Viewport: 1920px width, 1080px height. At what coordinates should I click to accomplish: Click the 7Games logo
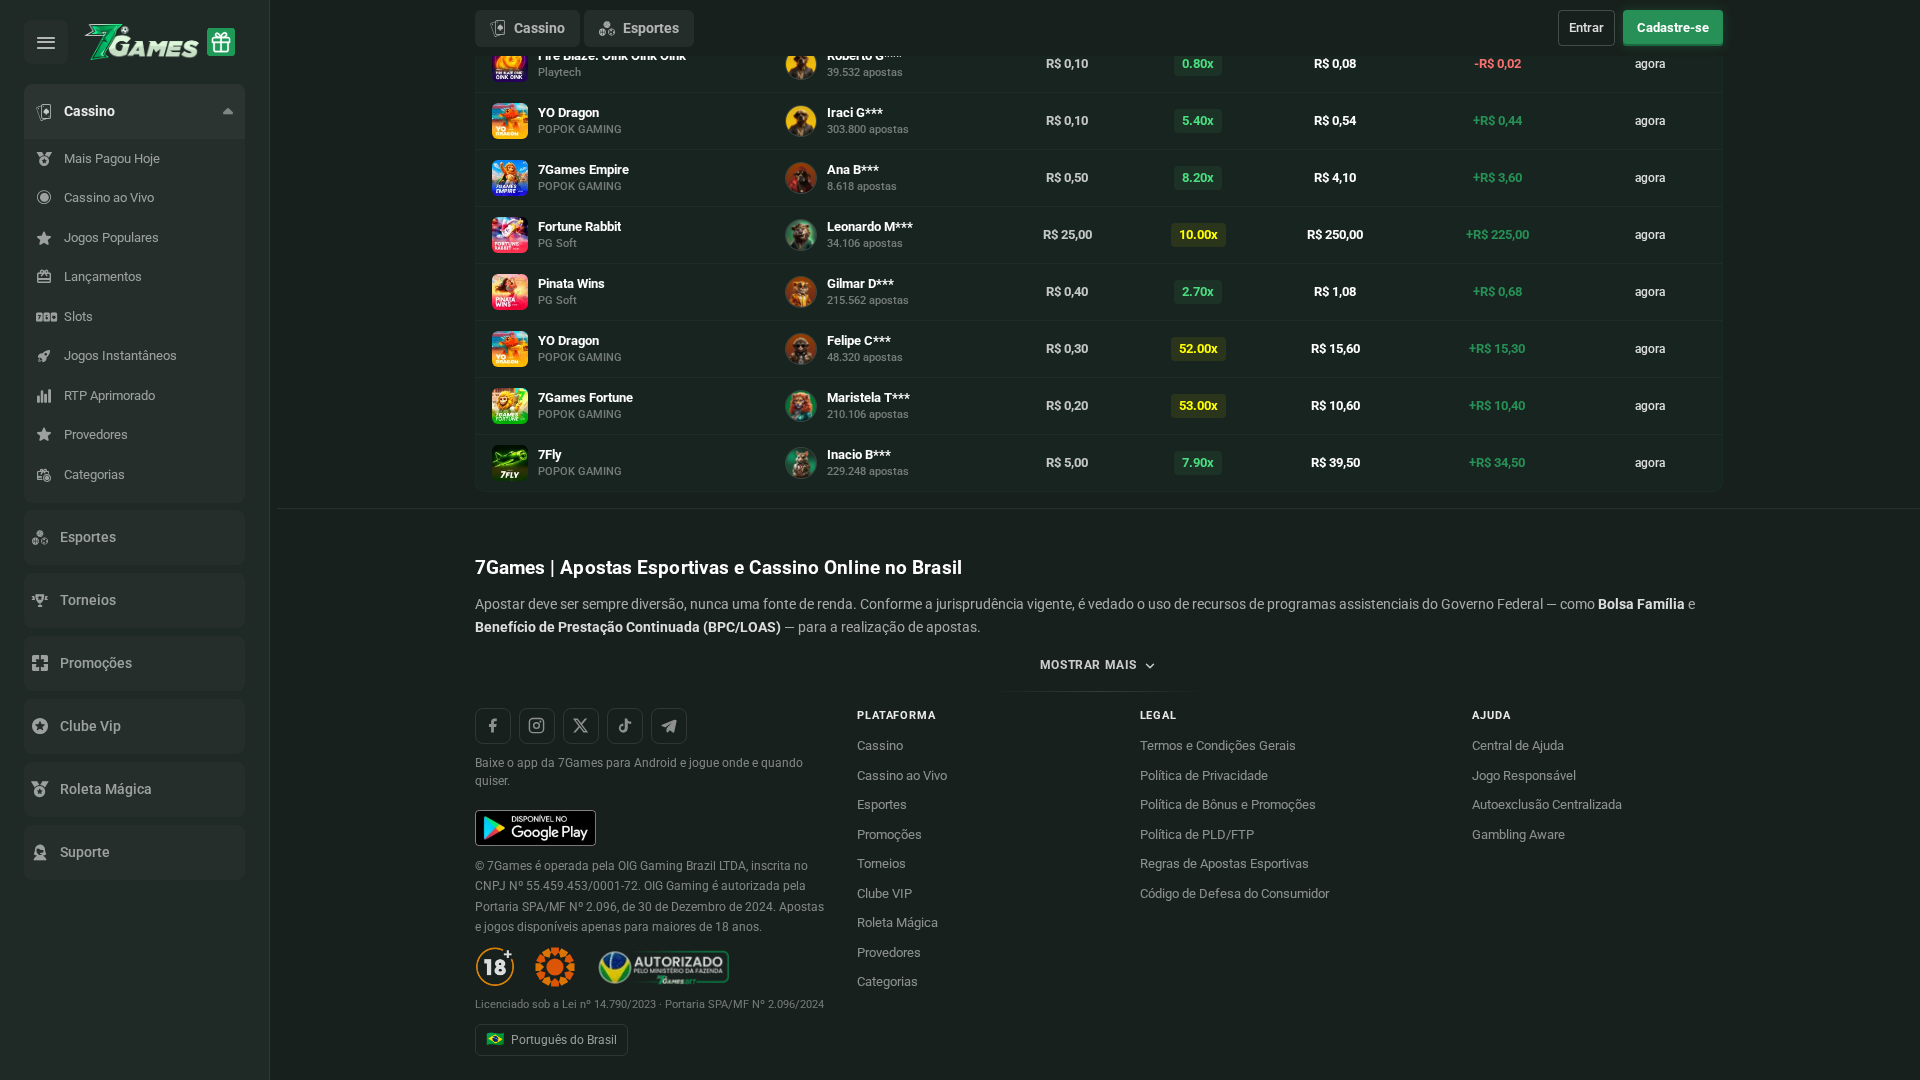click(142, 42)
